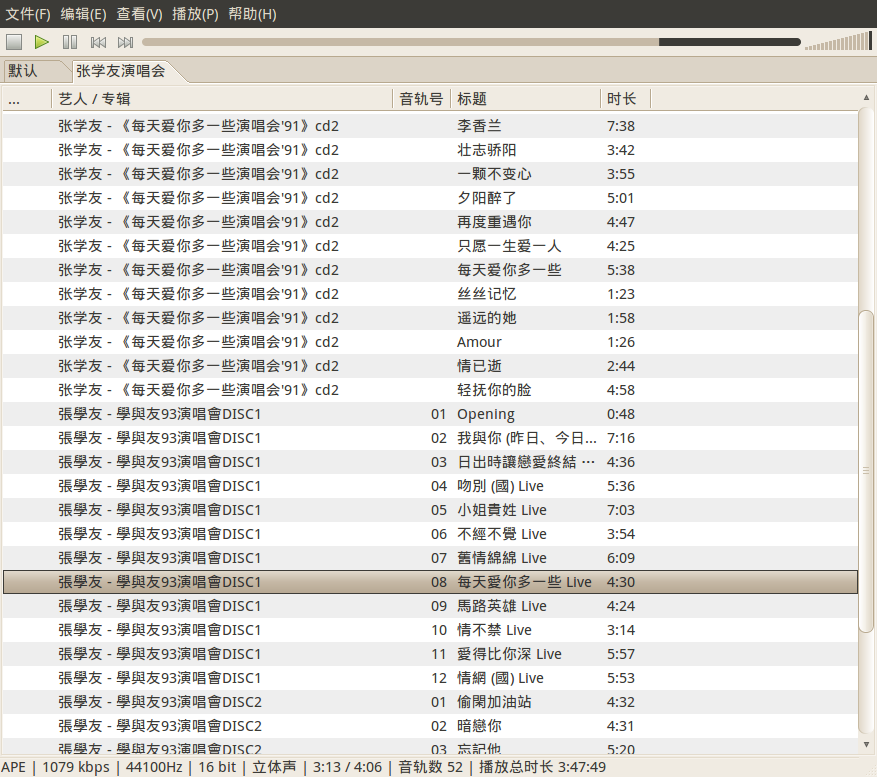Image resolution: width=877 pixels, height=777 pixels.
Task: Open the 文件(F) menu
Action: click(x=28, y=13)
